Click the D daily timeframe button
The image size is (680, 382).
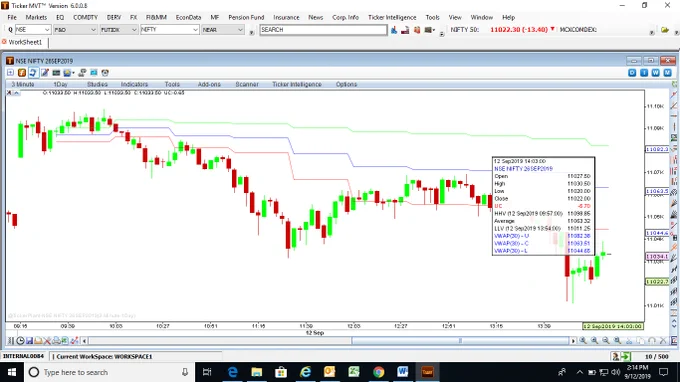[x=632, y=72]
